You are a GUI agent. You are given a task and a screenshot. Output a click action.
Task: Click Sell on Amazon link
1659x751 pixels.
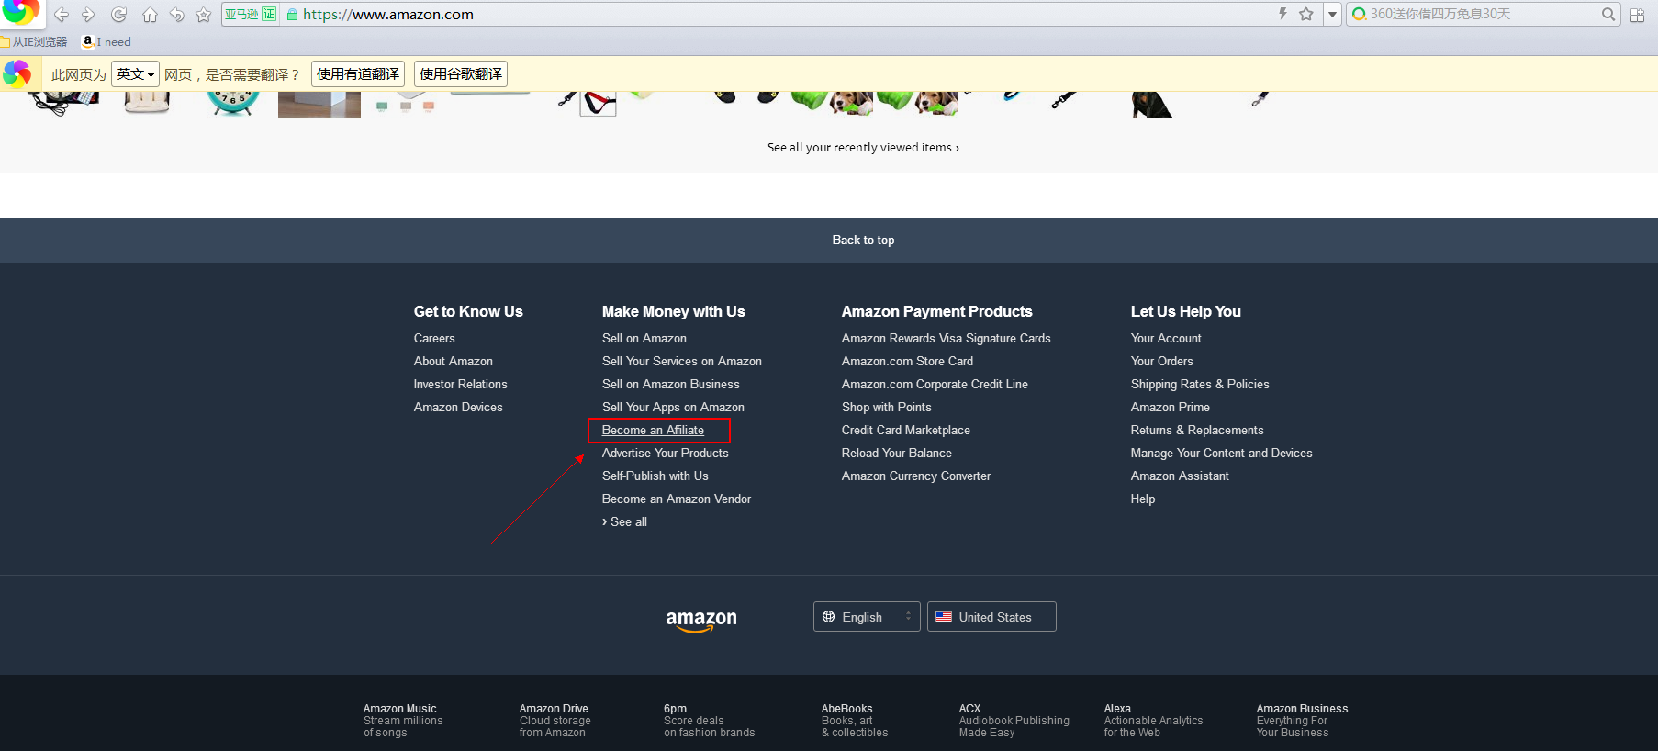[644, 338]
